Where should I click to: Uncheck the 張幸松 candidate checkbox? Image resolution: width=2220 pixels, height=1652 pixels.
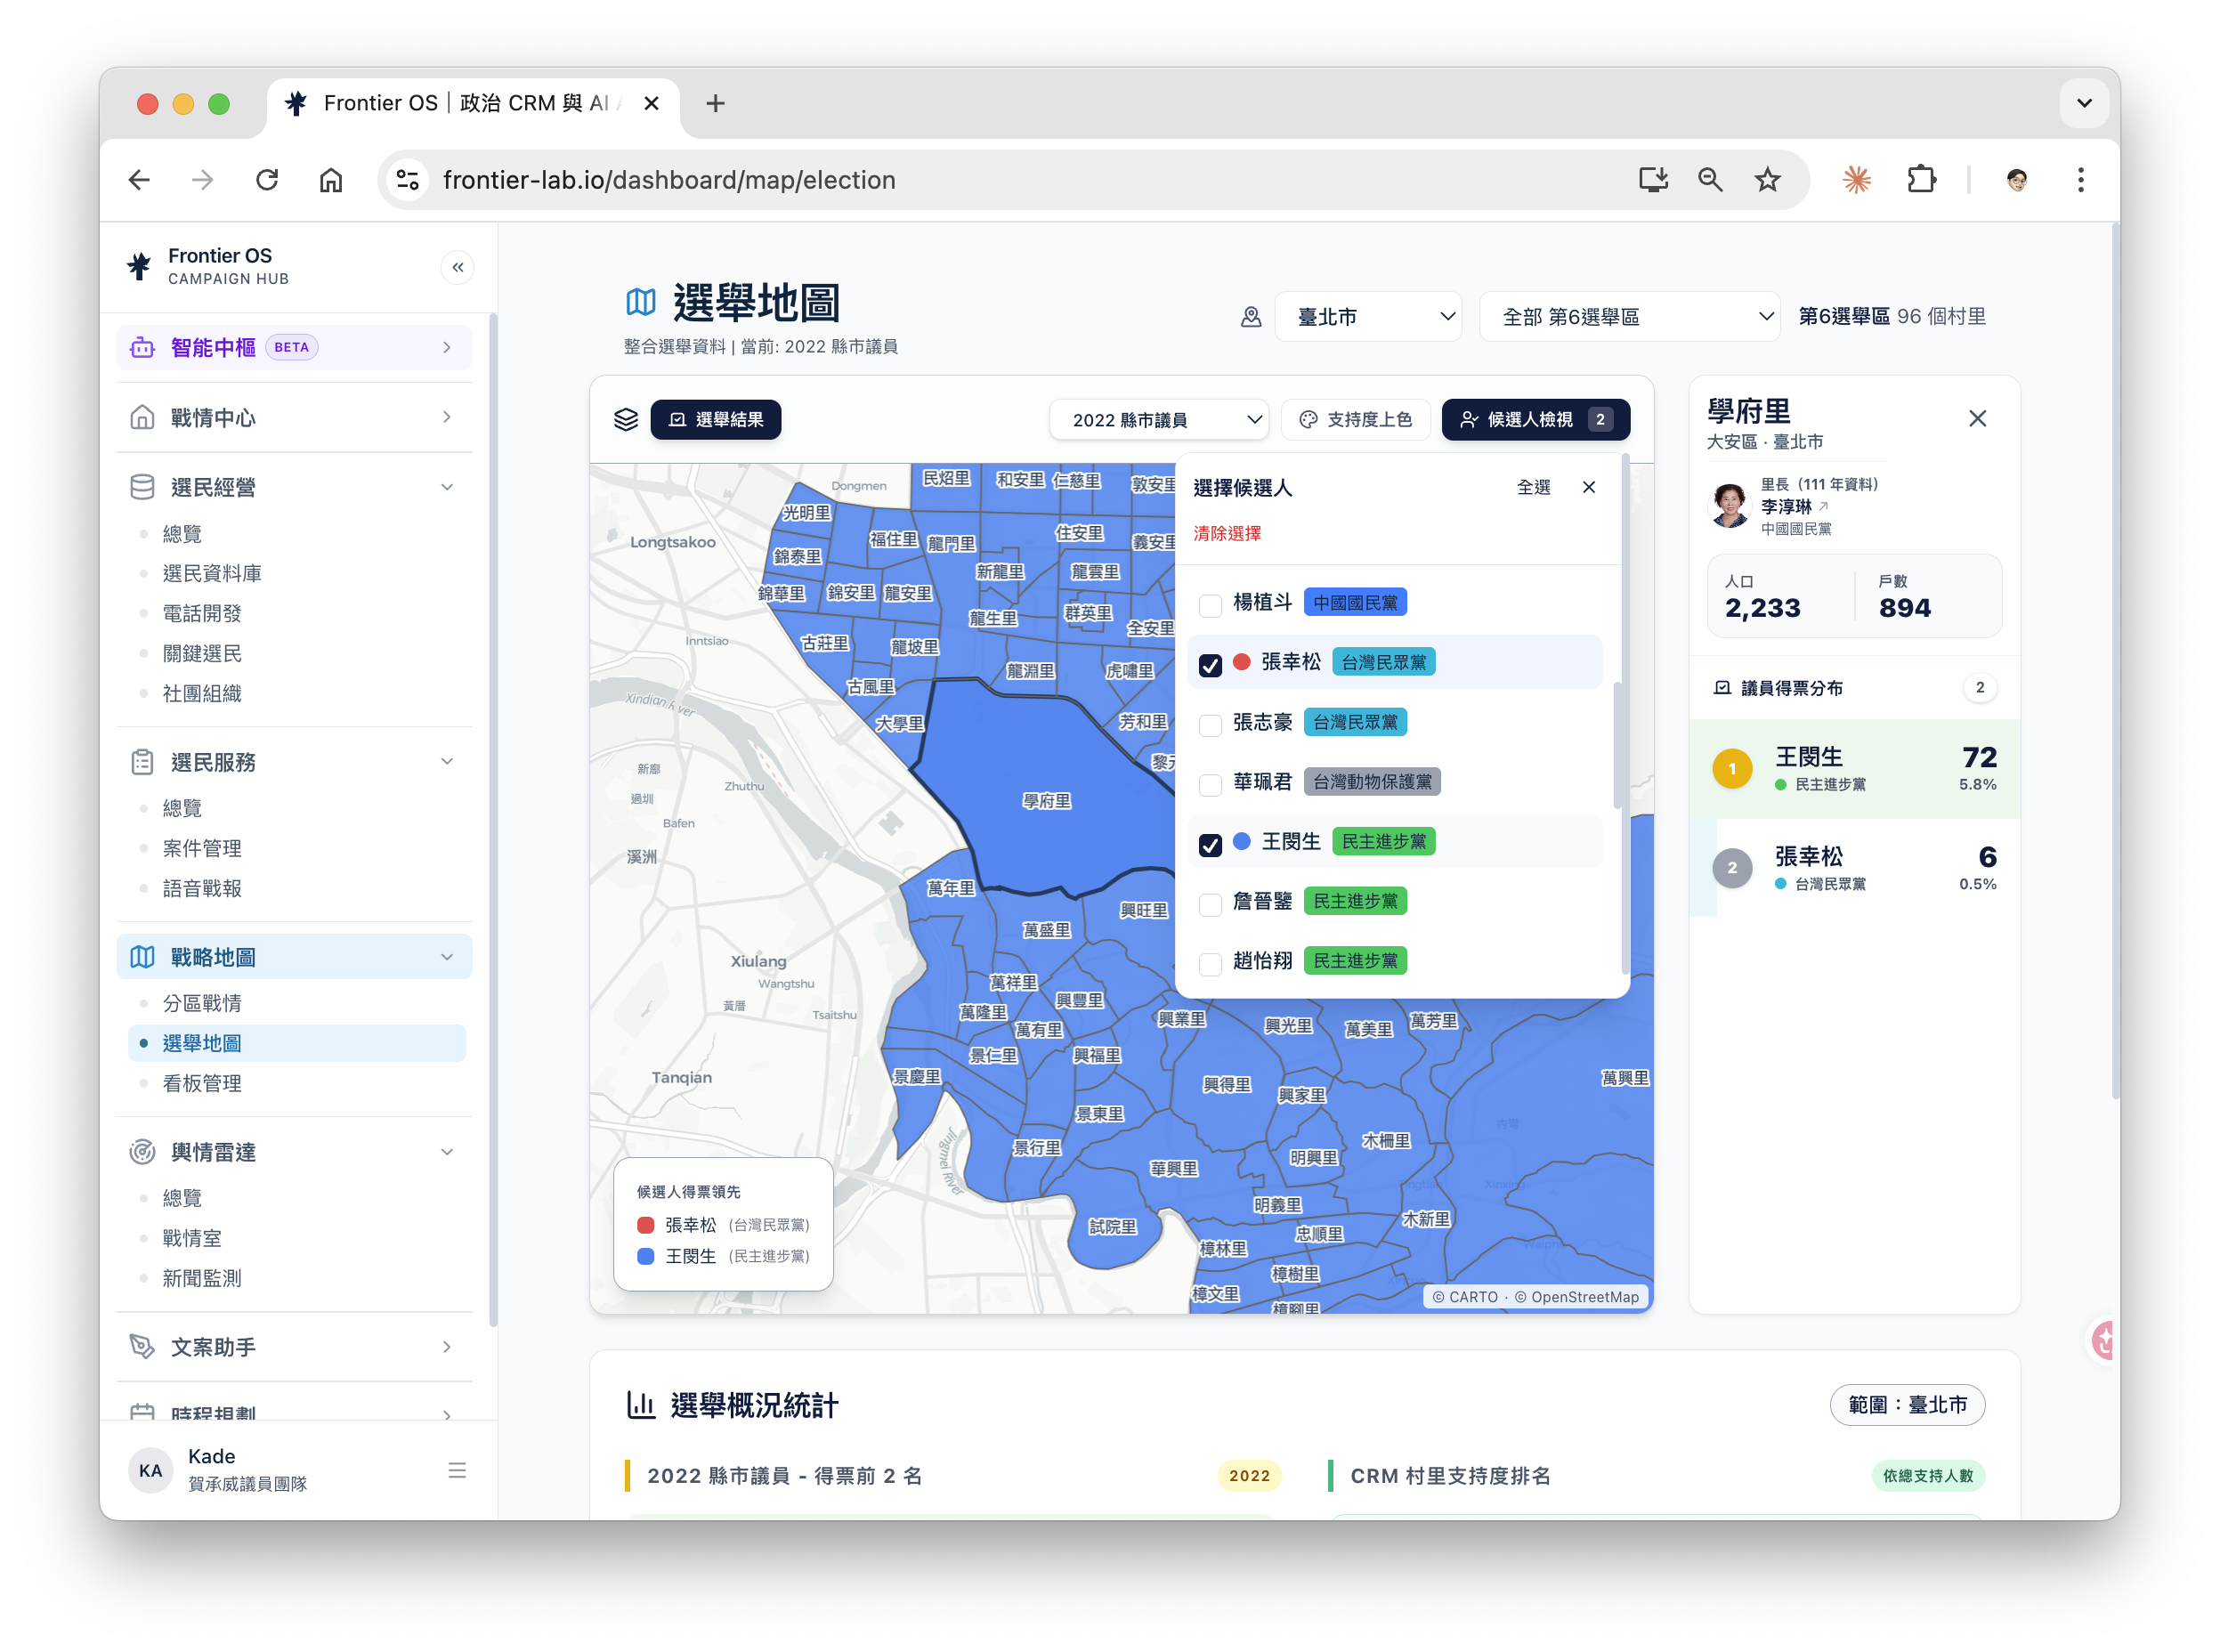pos(1210,664)
